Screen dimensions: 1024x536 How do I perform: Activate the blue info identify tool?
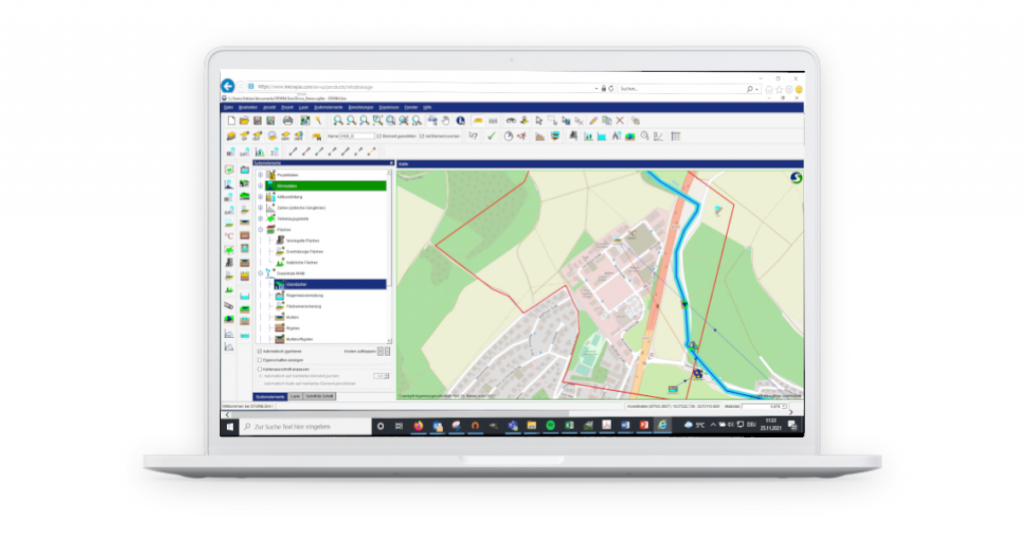(x=460, y=121)
